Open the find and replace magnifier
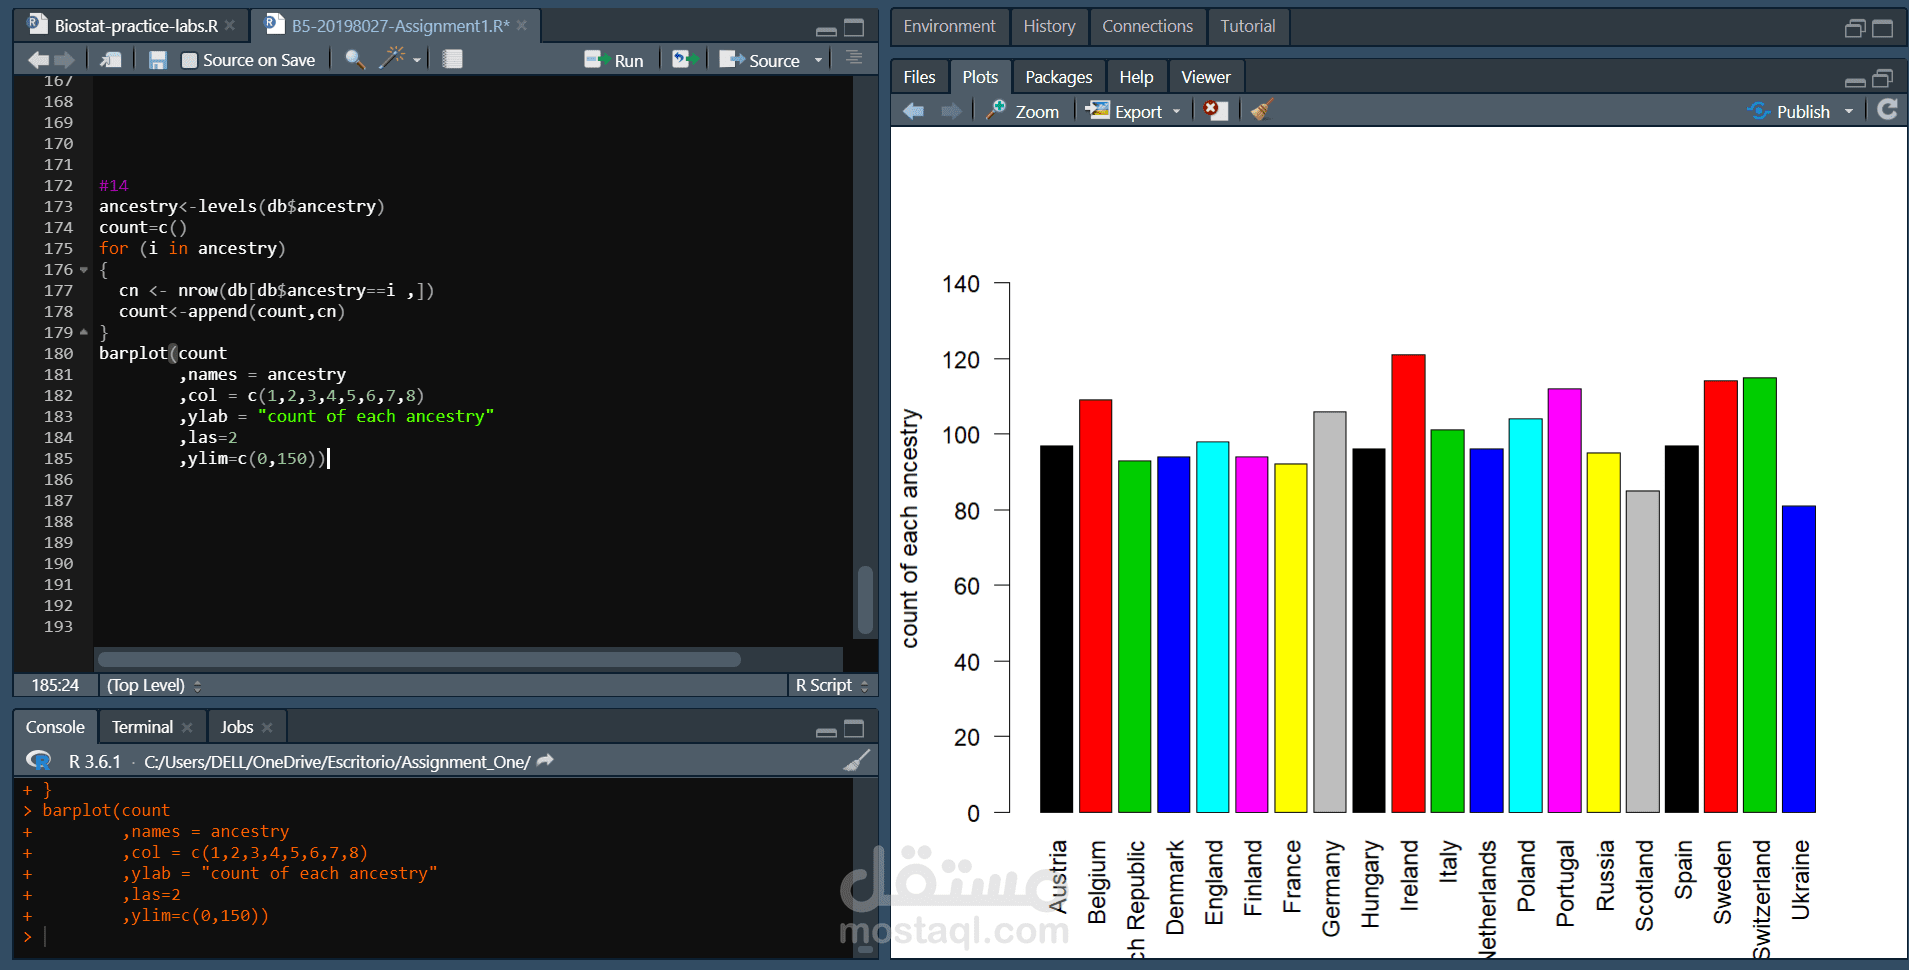The image size is (1909, 970). (354, 60)
